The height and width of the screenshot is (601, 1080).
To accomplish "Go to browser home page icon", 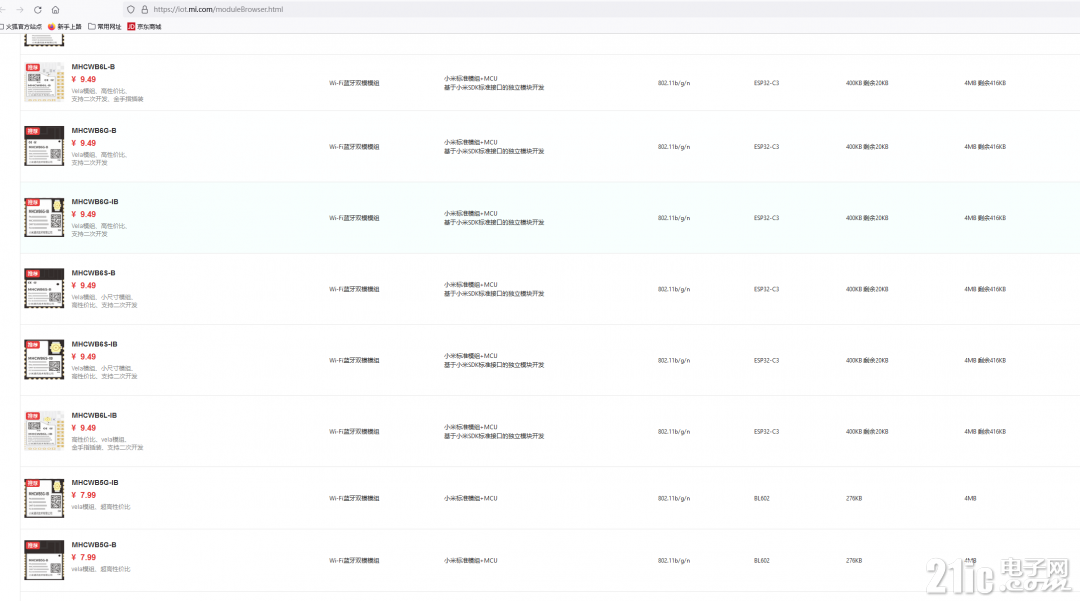I will (56, 10).
